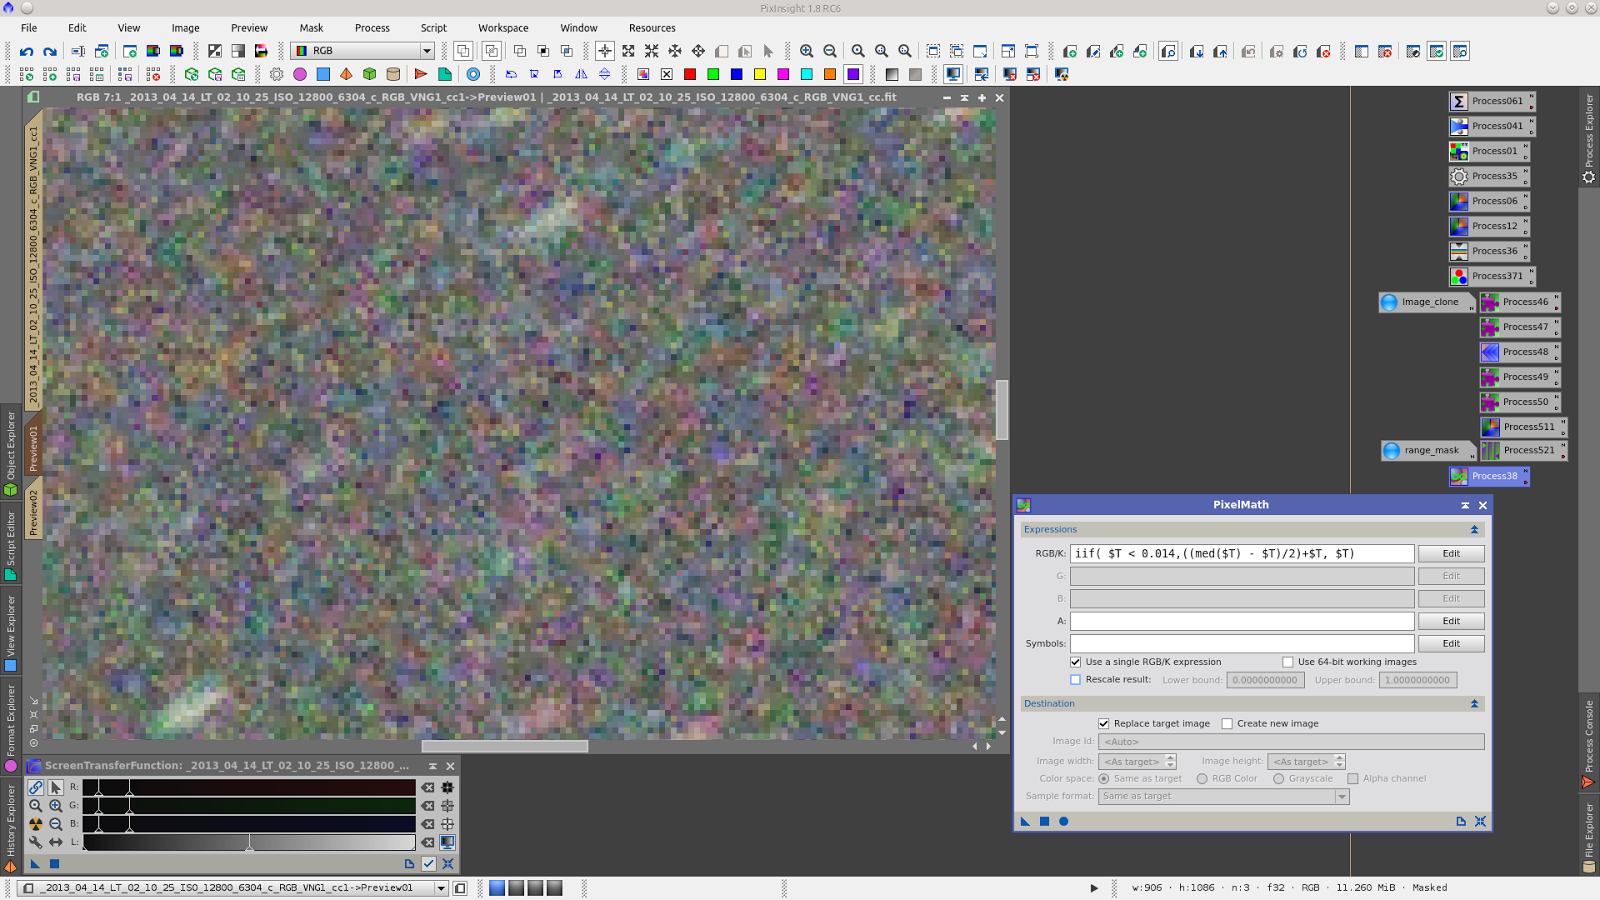Open the RGB channel dropdown in toolbar

[363, 51]
